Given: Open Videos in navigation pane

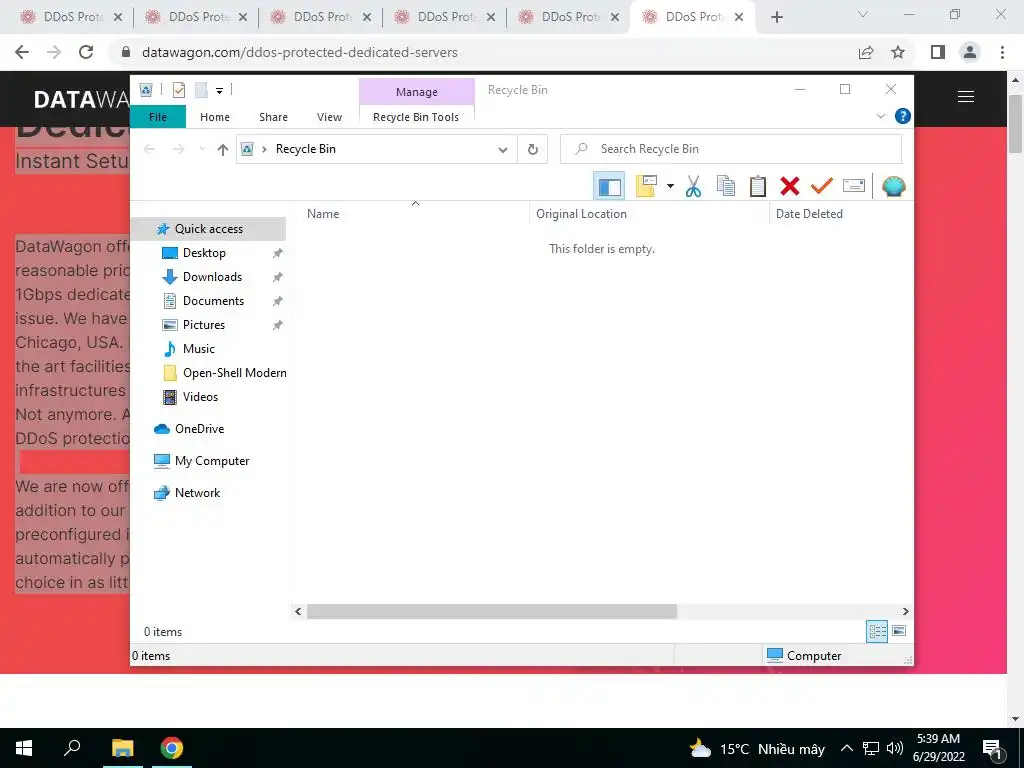Looking at the screenshot, I should [200, 397].
